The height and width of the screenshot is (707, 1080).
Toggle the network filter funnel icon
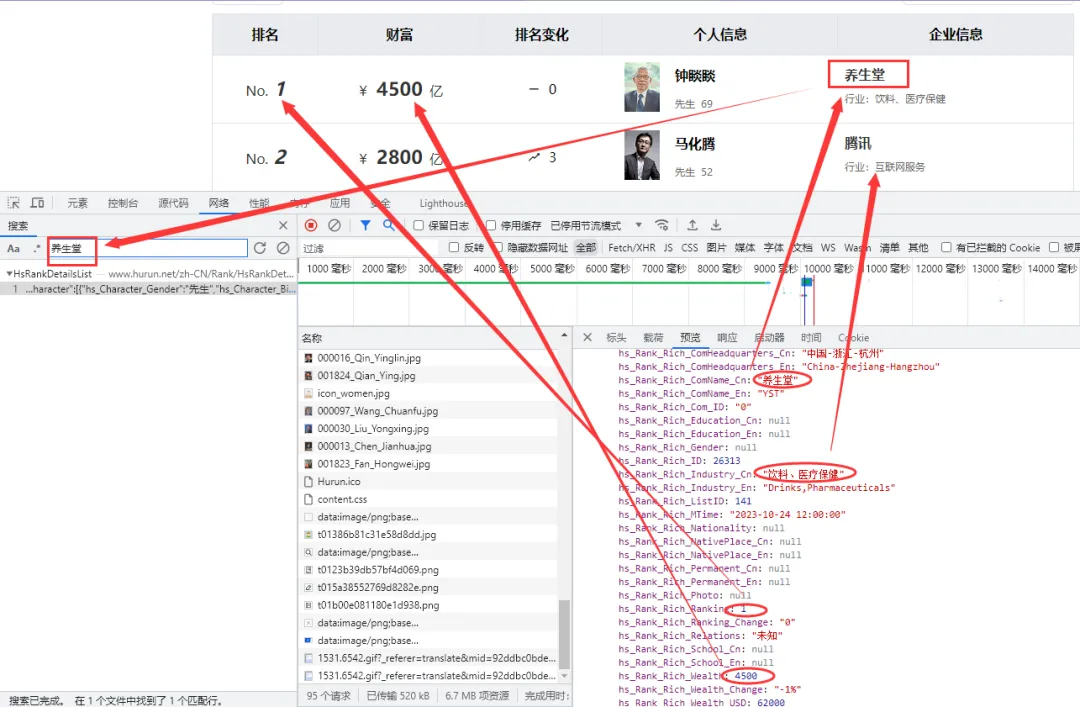365,225
